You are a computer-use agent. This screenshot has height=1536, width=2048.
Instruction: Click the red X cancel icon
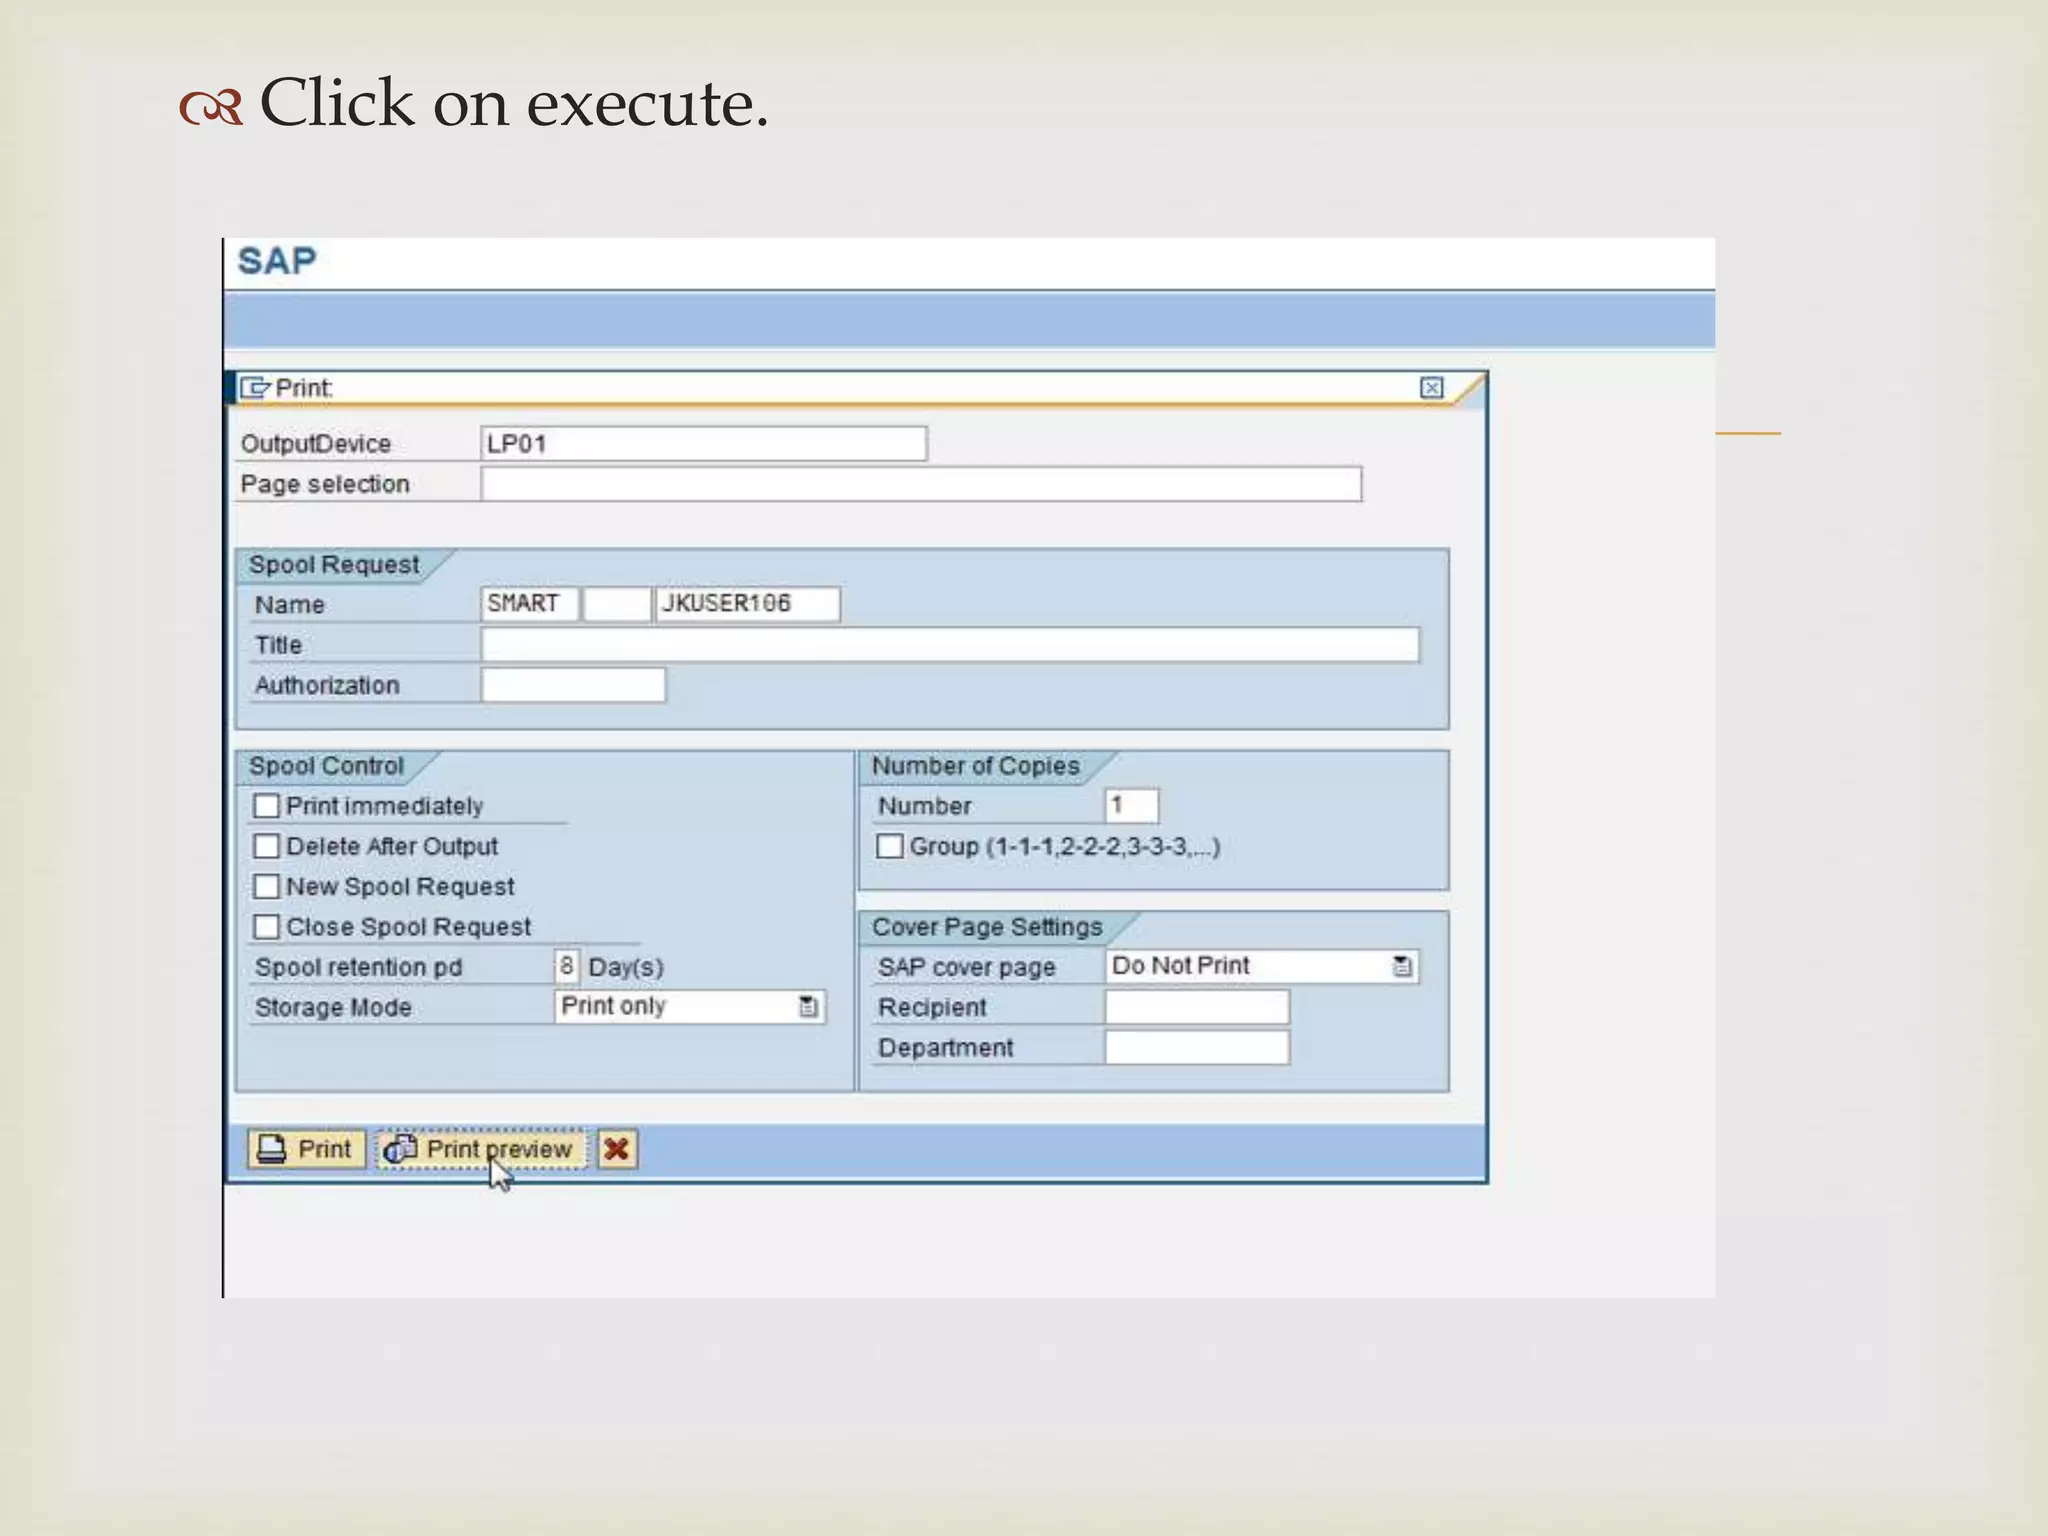coord(617,1149)
